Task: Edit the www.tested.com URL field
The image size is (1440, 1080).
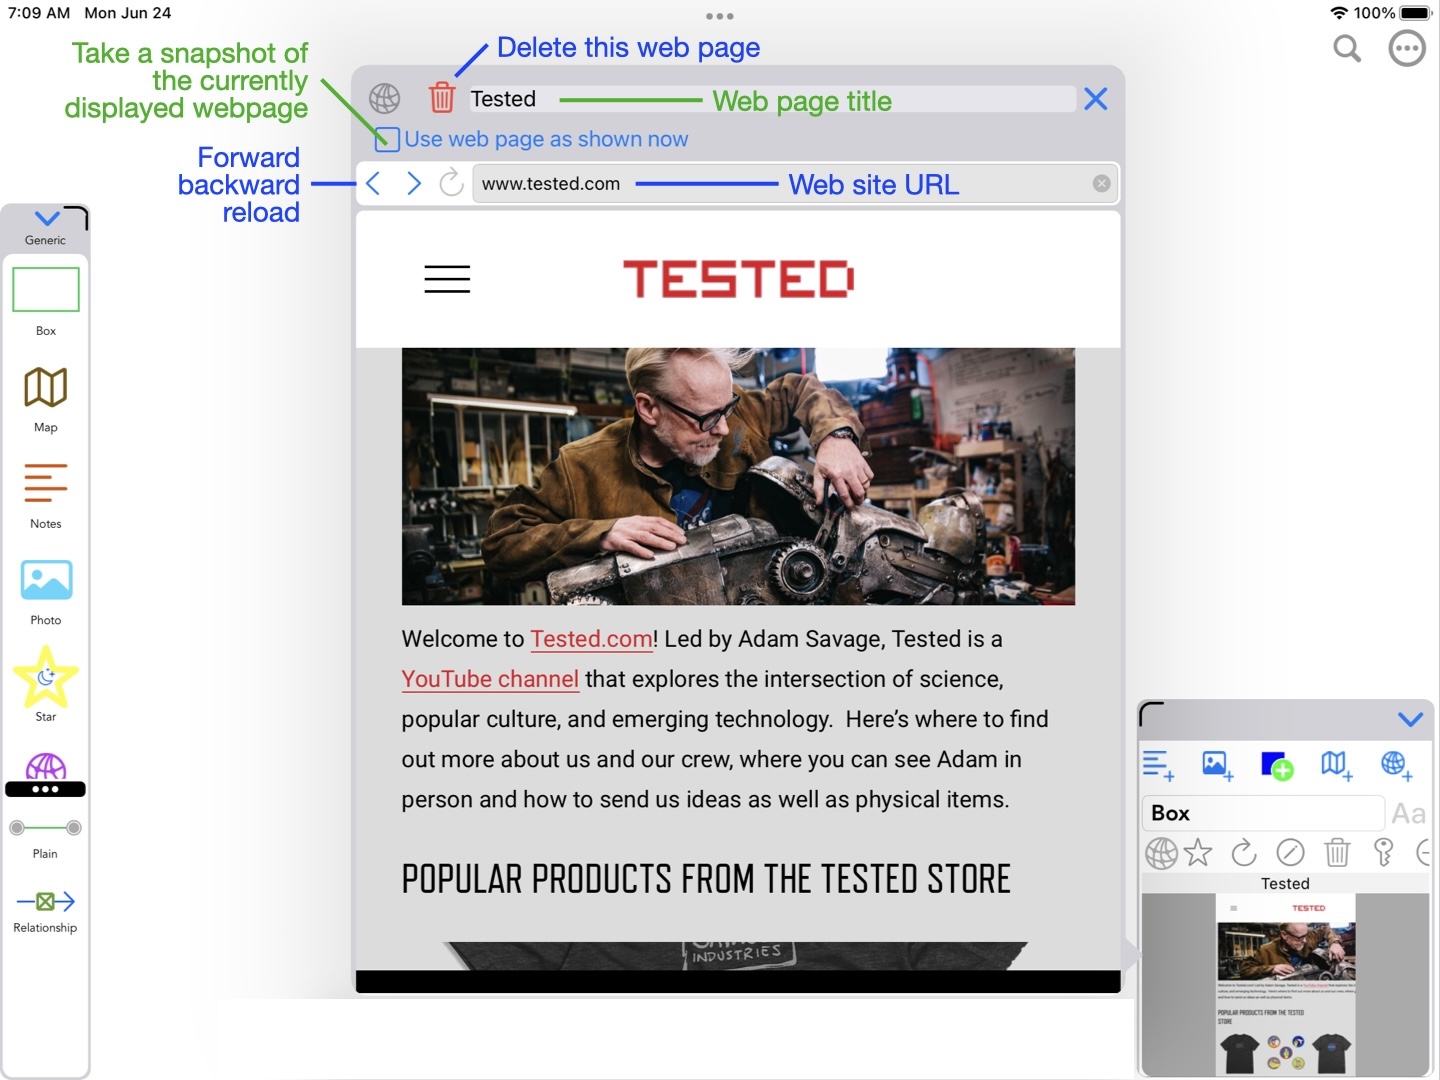Action: 795,184
